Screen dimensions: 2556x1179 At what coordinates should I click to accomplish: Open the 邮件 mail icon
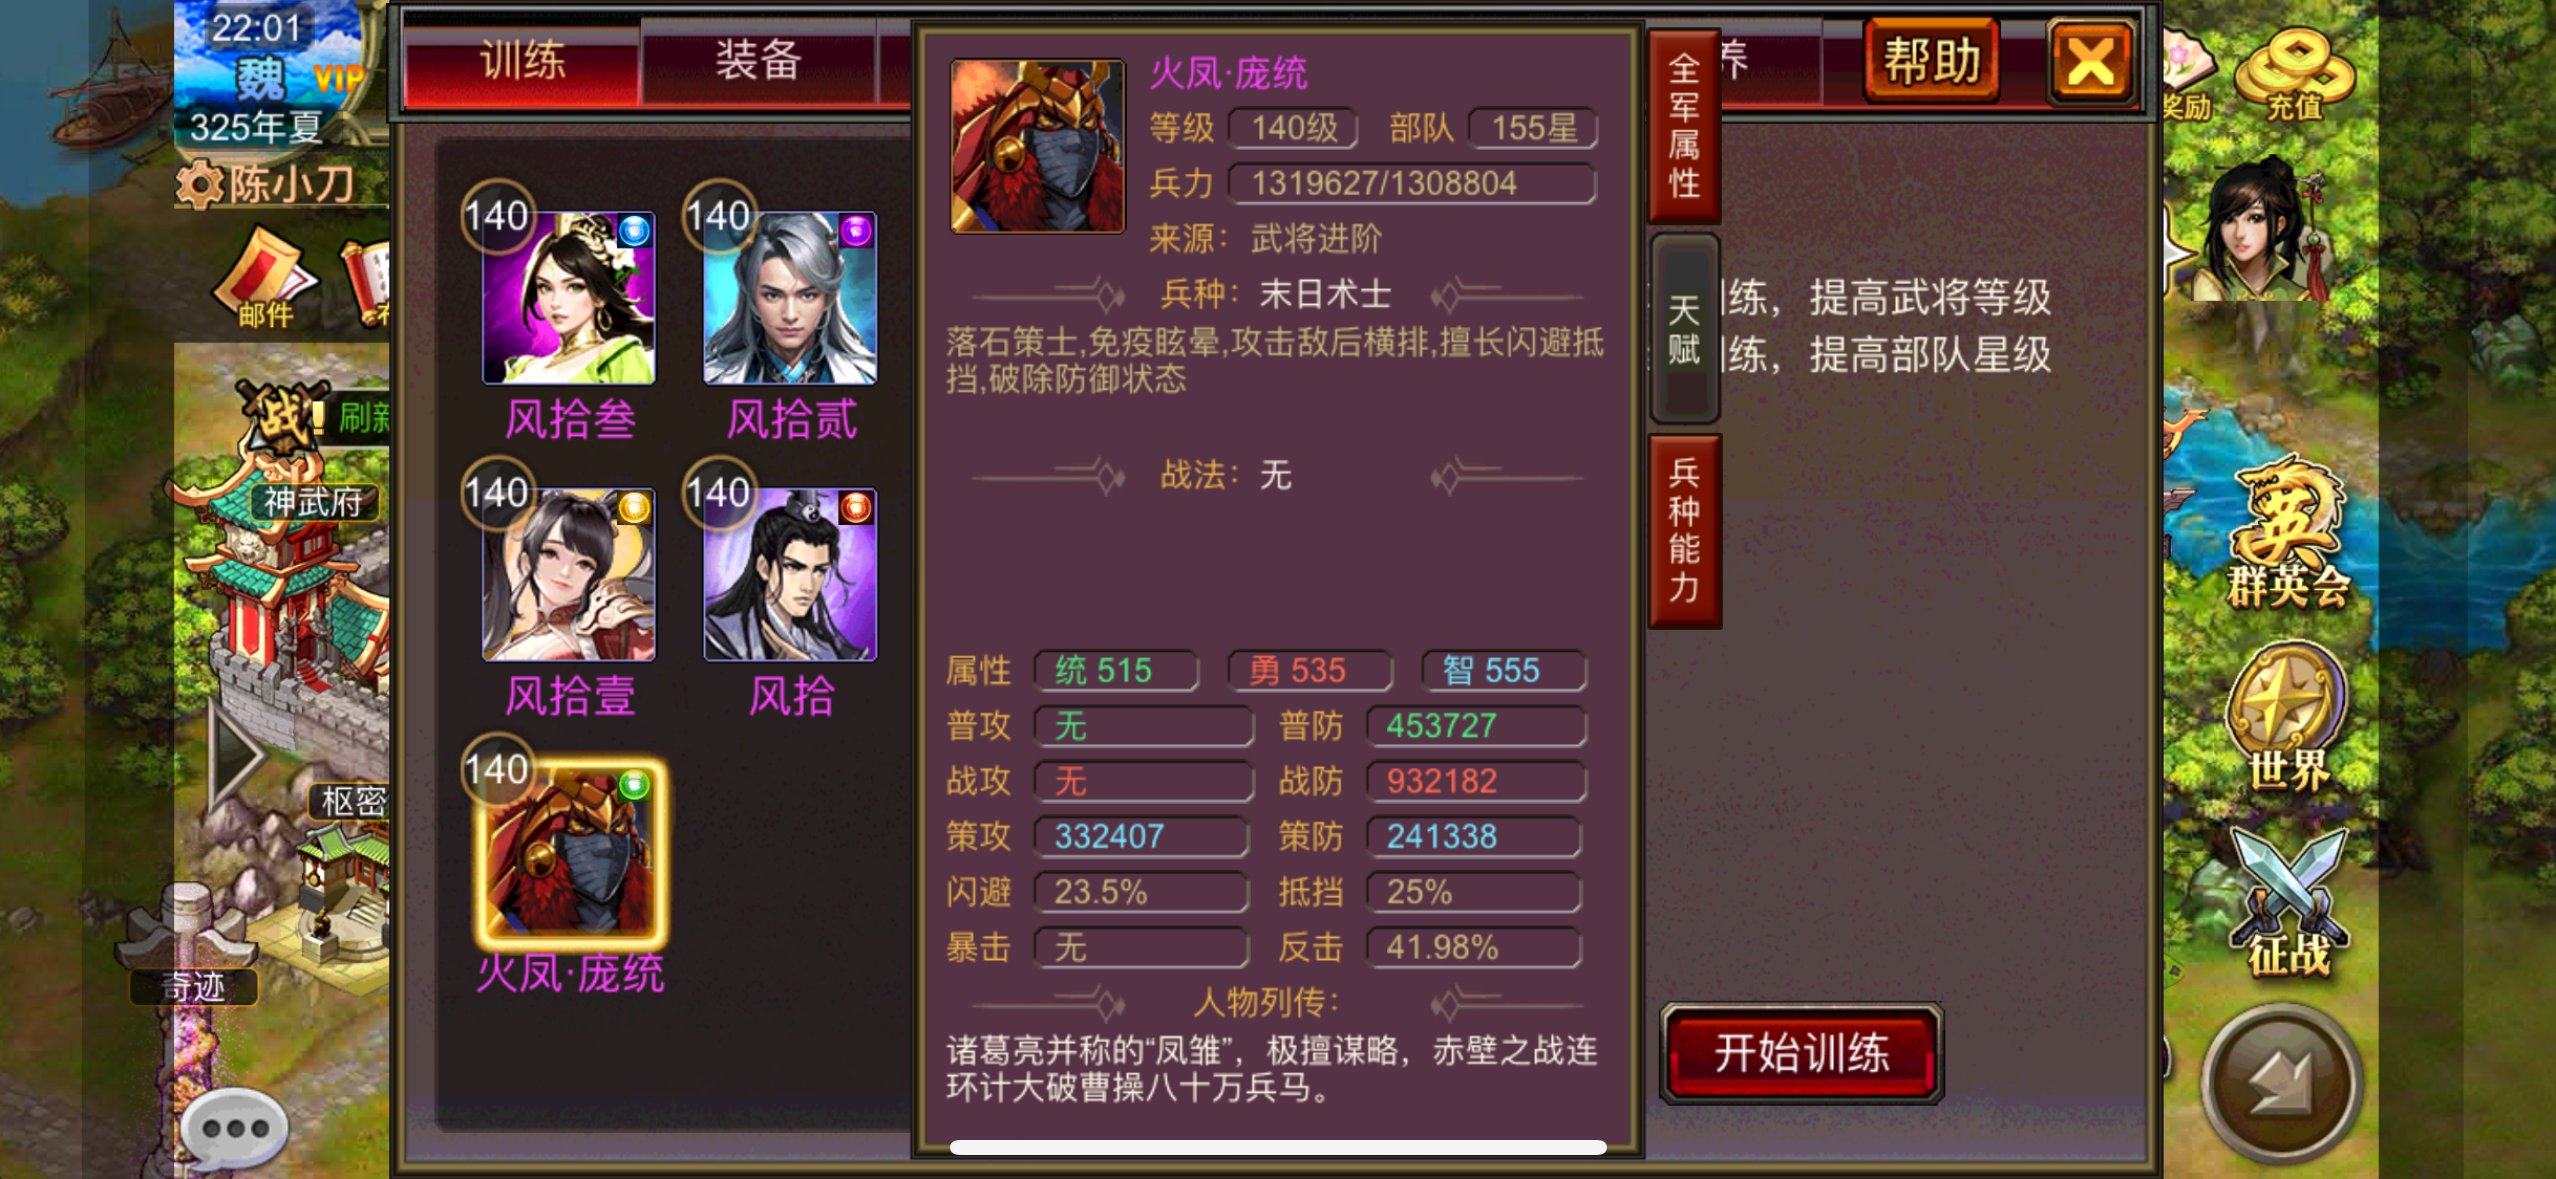(265, 278)
